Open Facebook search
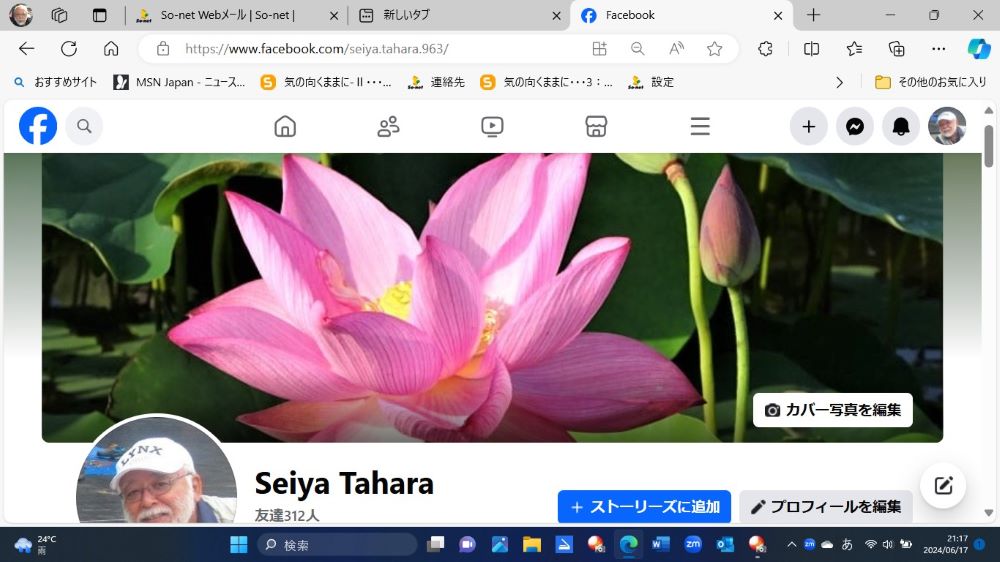The image size is (1000, 562). [84, 126]
